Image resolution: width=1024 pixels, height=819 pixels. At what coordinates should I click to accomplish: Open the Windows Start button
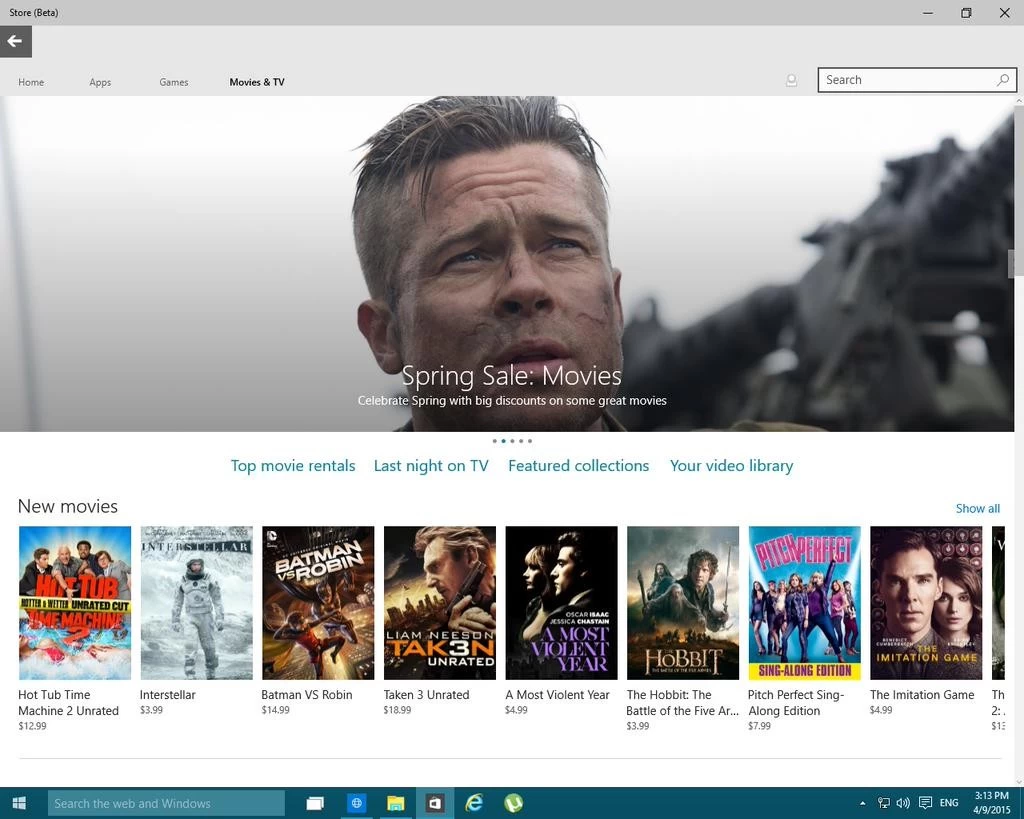[x=19, y=803]
